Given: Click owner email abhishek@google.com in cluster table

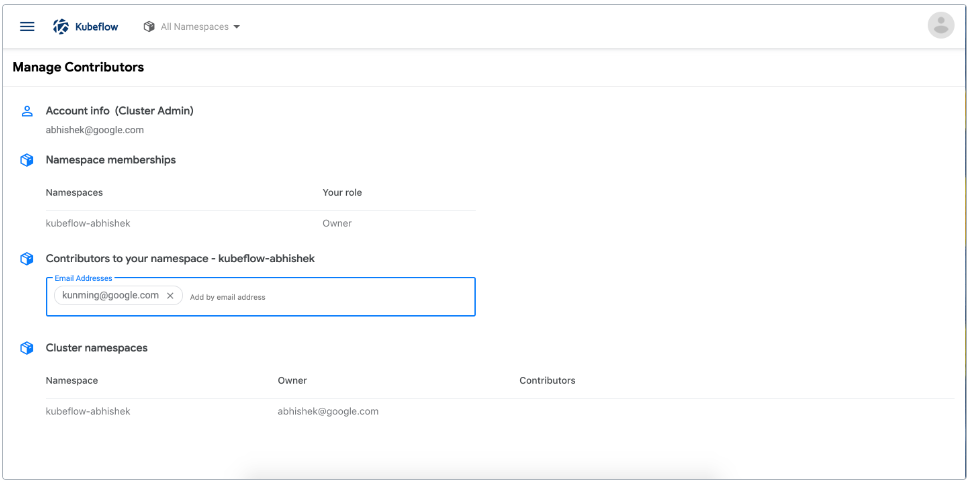Looking at the screenshot, I should pos(328,411).
